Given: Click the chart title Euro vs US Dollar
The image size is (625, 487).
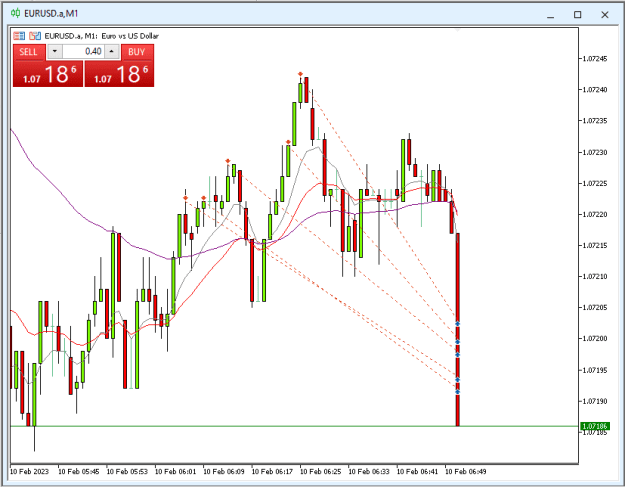Looking at the screenshot, I should tap(130, 36).
